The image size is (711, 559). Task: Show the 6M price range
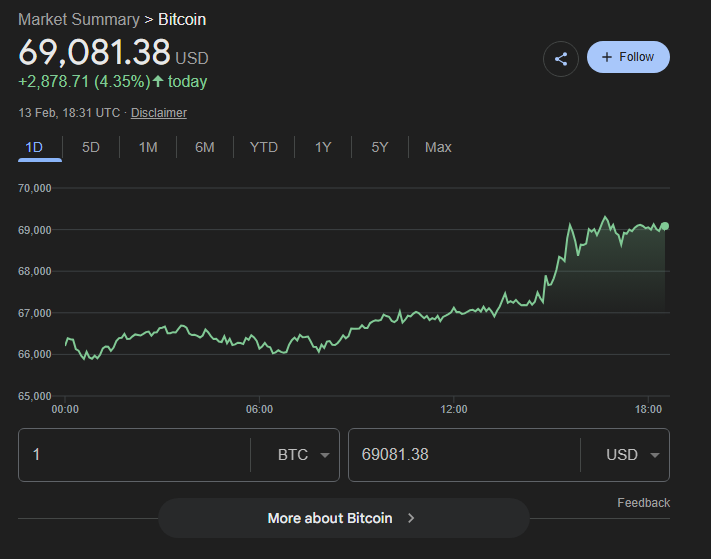pyautogui.click(x=205, y=147)
